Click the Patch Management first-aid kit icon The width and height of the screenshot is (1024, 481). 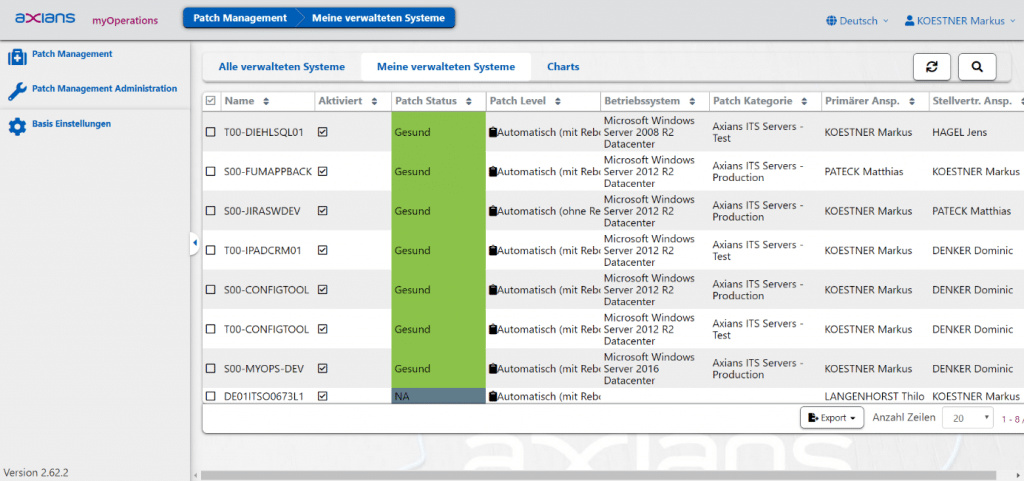click(16, 57)
